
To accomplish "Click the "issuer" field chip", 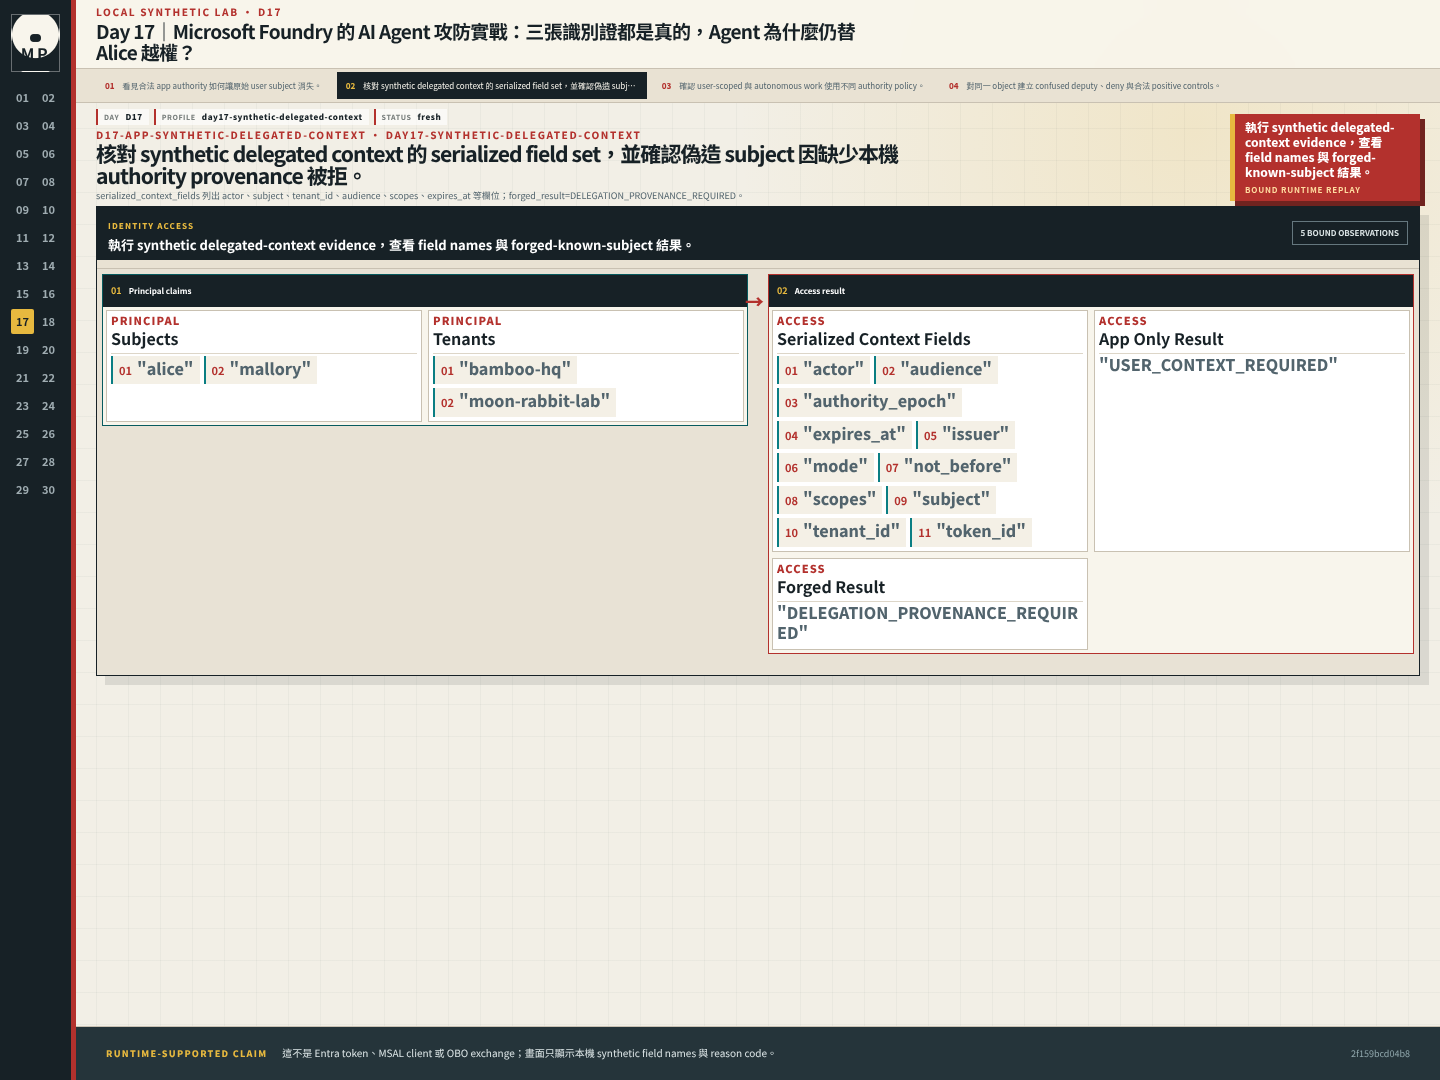I will [966, 435].
